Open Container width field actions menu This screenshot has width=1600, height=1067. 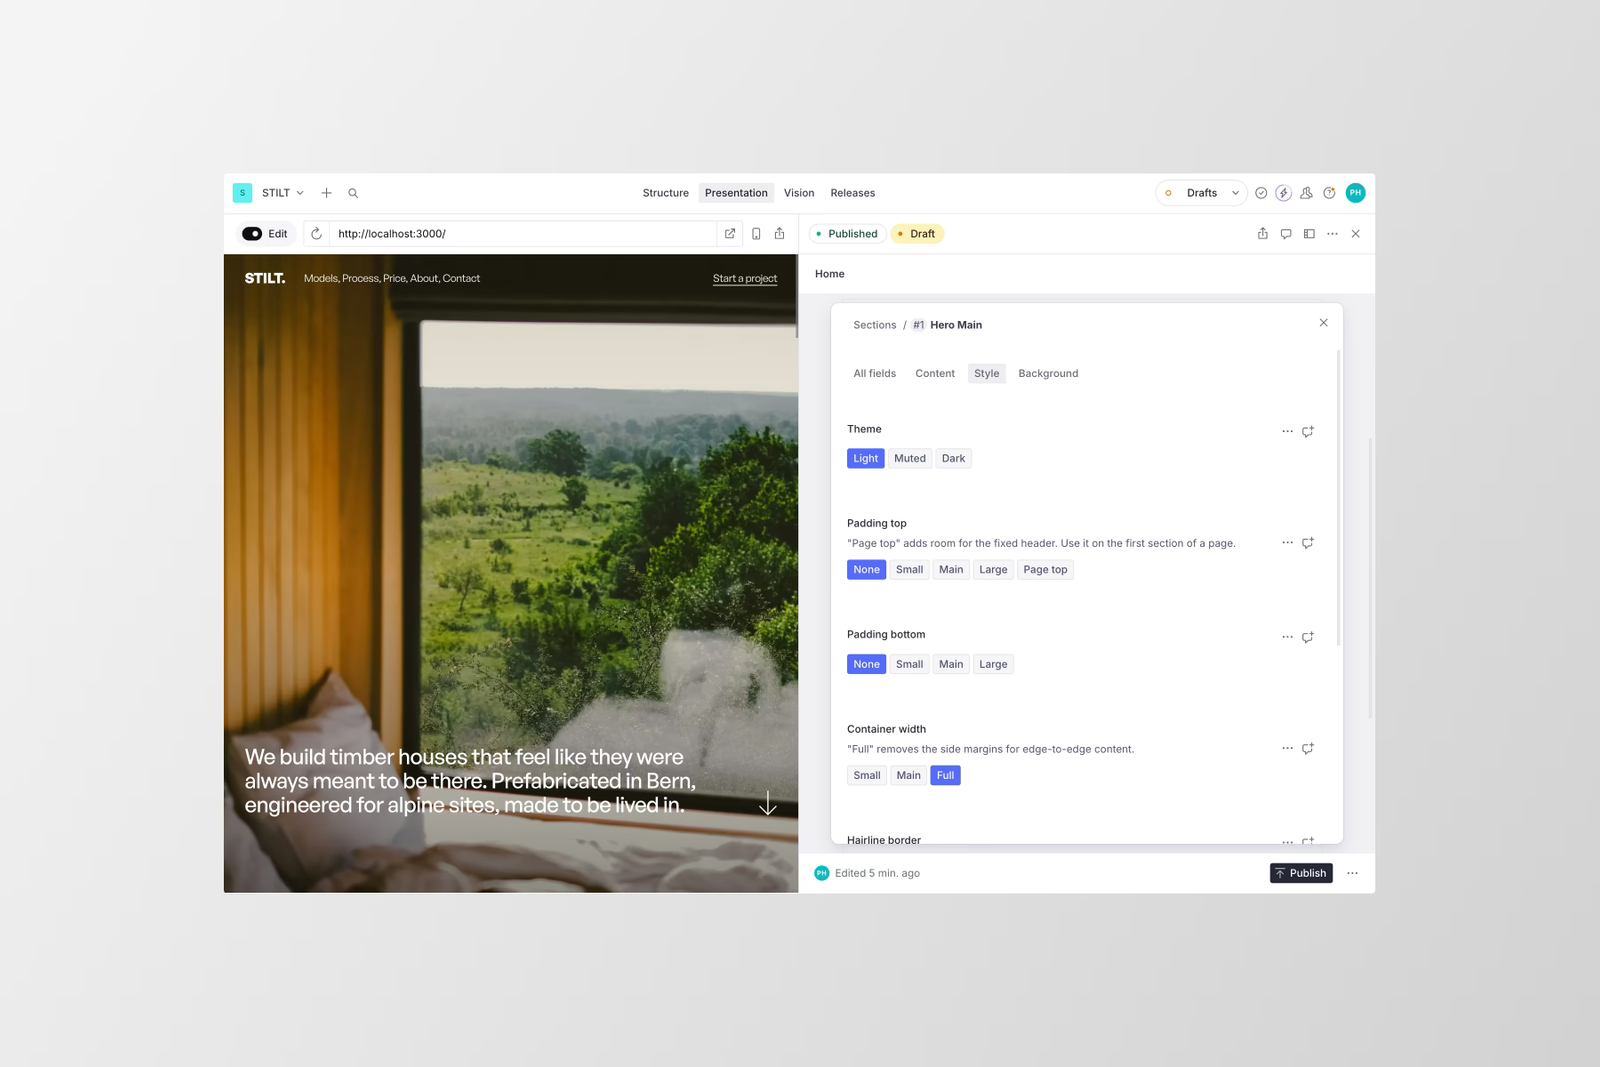pyautogui.click(x=1287, y=748)
